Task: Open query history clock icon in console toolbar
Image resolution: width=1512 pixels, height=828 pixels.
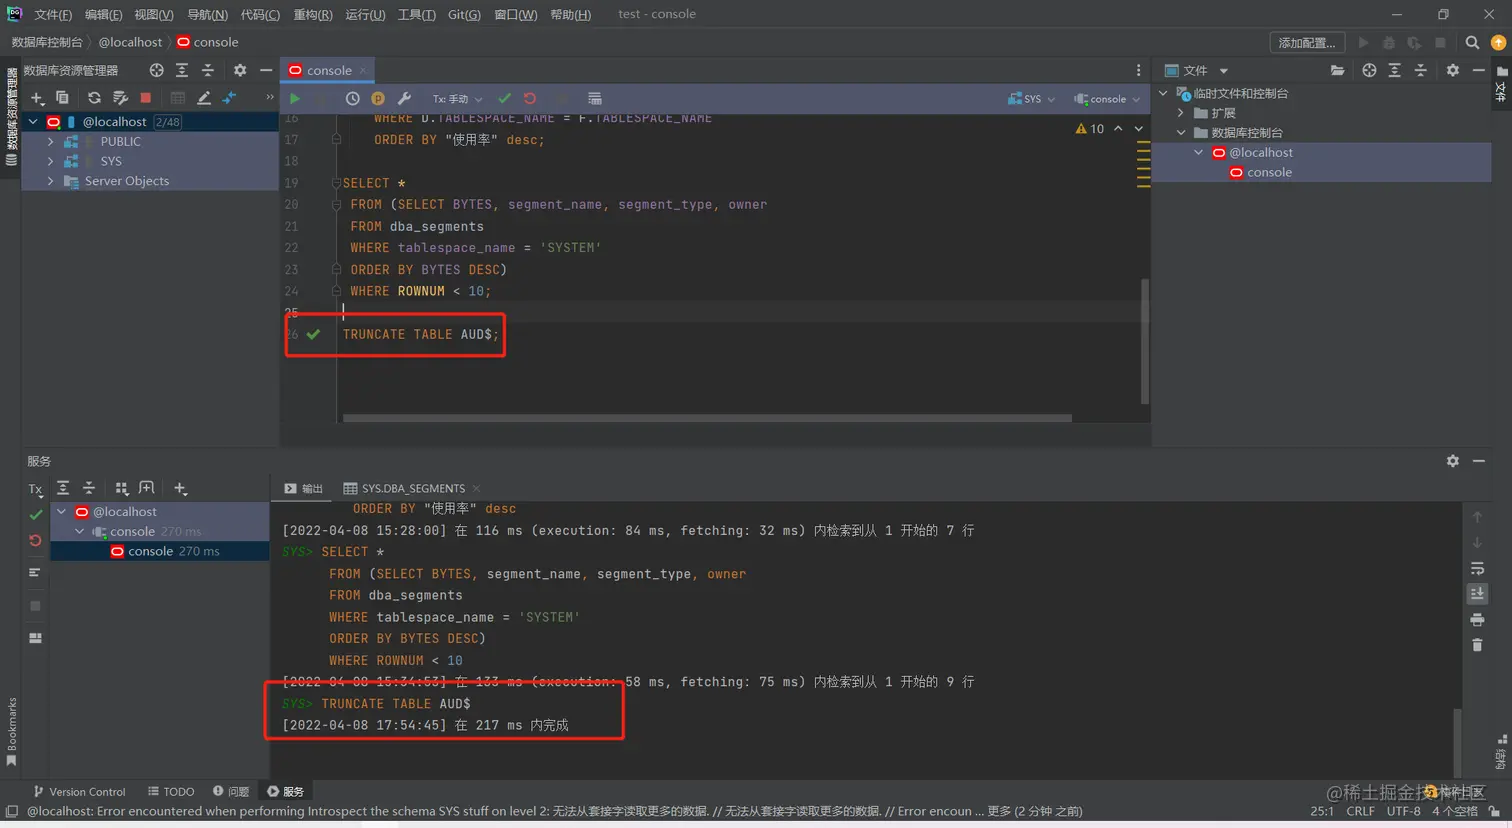Action: click(x=352, y=99)
